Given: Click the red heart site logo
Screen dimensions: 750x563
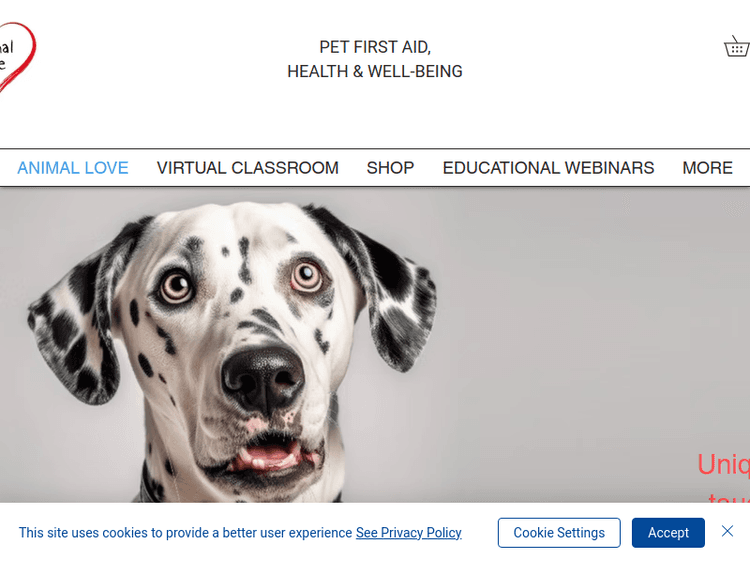Looking at the screenshot, I should 16,57.
